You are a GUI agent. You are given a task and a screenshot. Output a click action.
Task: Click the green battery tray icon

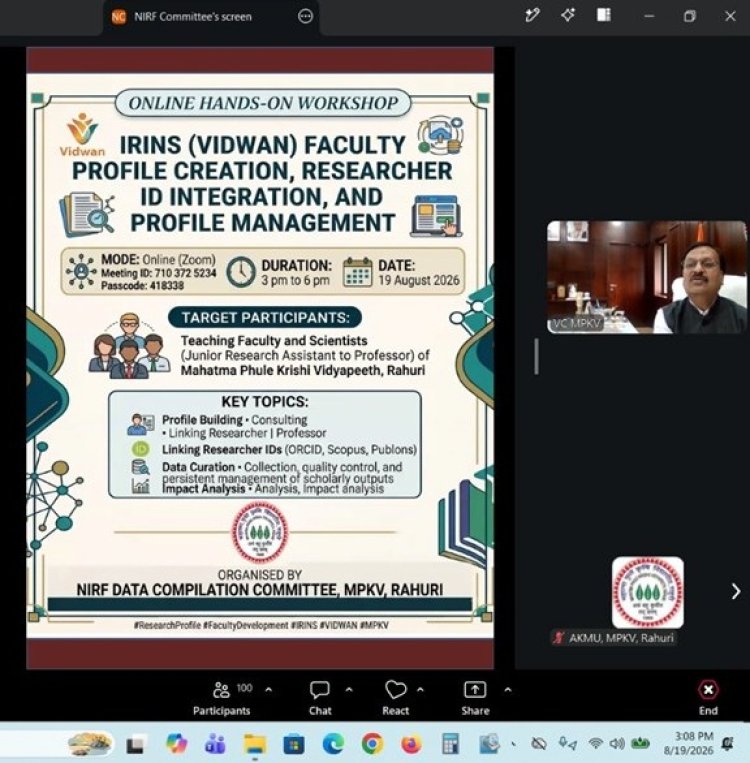pos(640,743)
